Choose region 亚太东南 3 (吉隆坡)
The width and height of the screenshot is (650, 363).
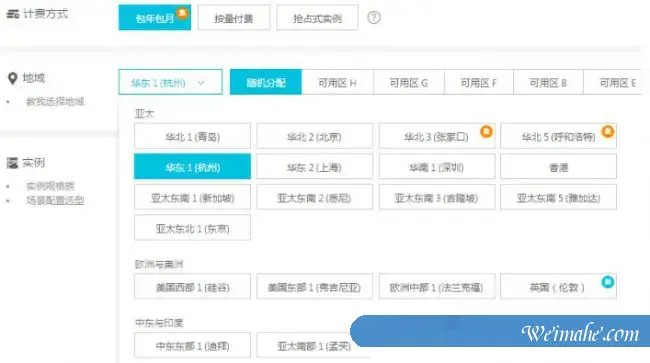point(437,197)
